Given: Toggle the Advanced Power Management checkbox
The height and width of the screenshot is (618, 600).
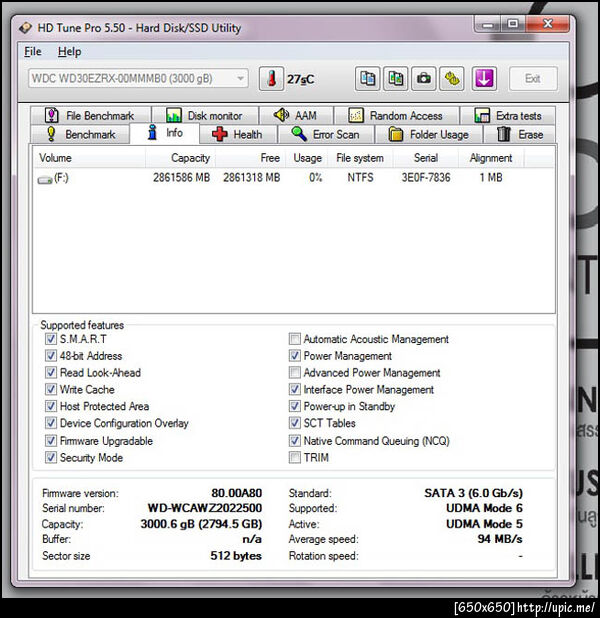Looking at the screenshot, I should pos(294,373).
